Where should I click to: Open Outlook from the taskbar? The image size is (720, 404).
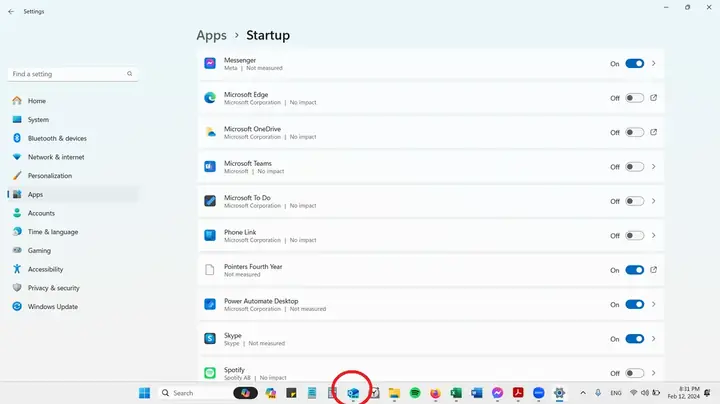(353, 393)
